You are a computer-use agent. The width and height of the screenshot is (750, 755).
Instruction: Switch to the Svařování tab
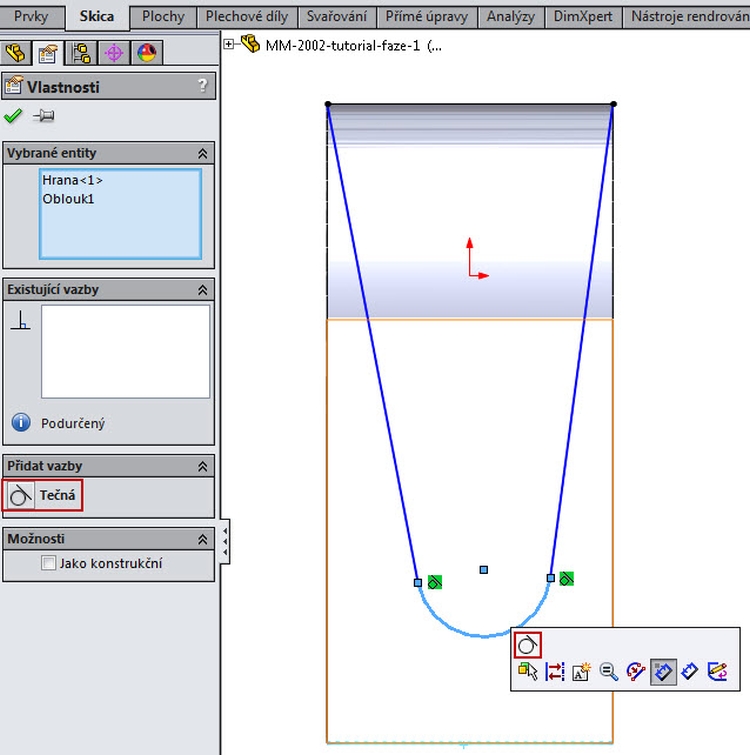tap(337, 17)
